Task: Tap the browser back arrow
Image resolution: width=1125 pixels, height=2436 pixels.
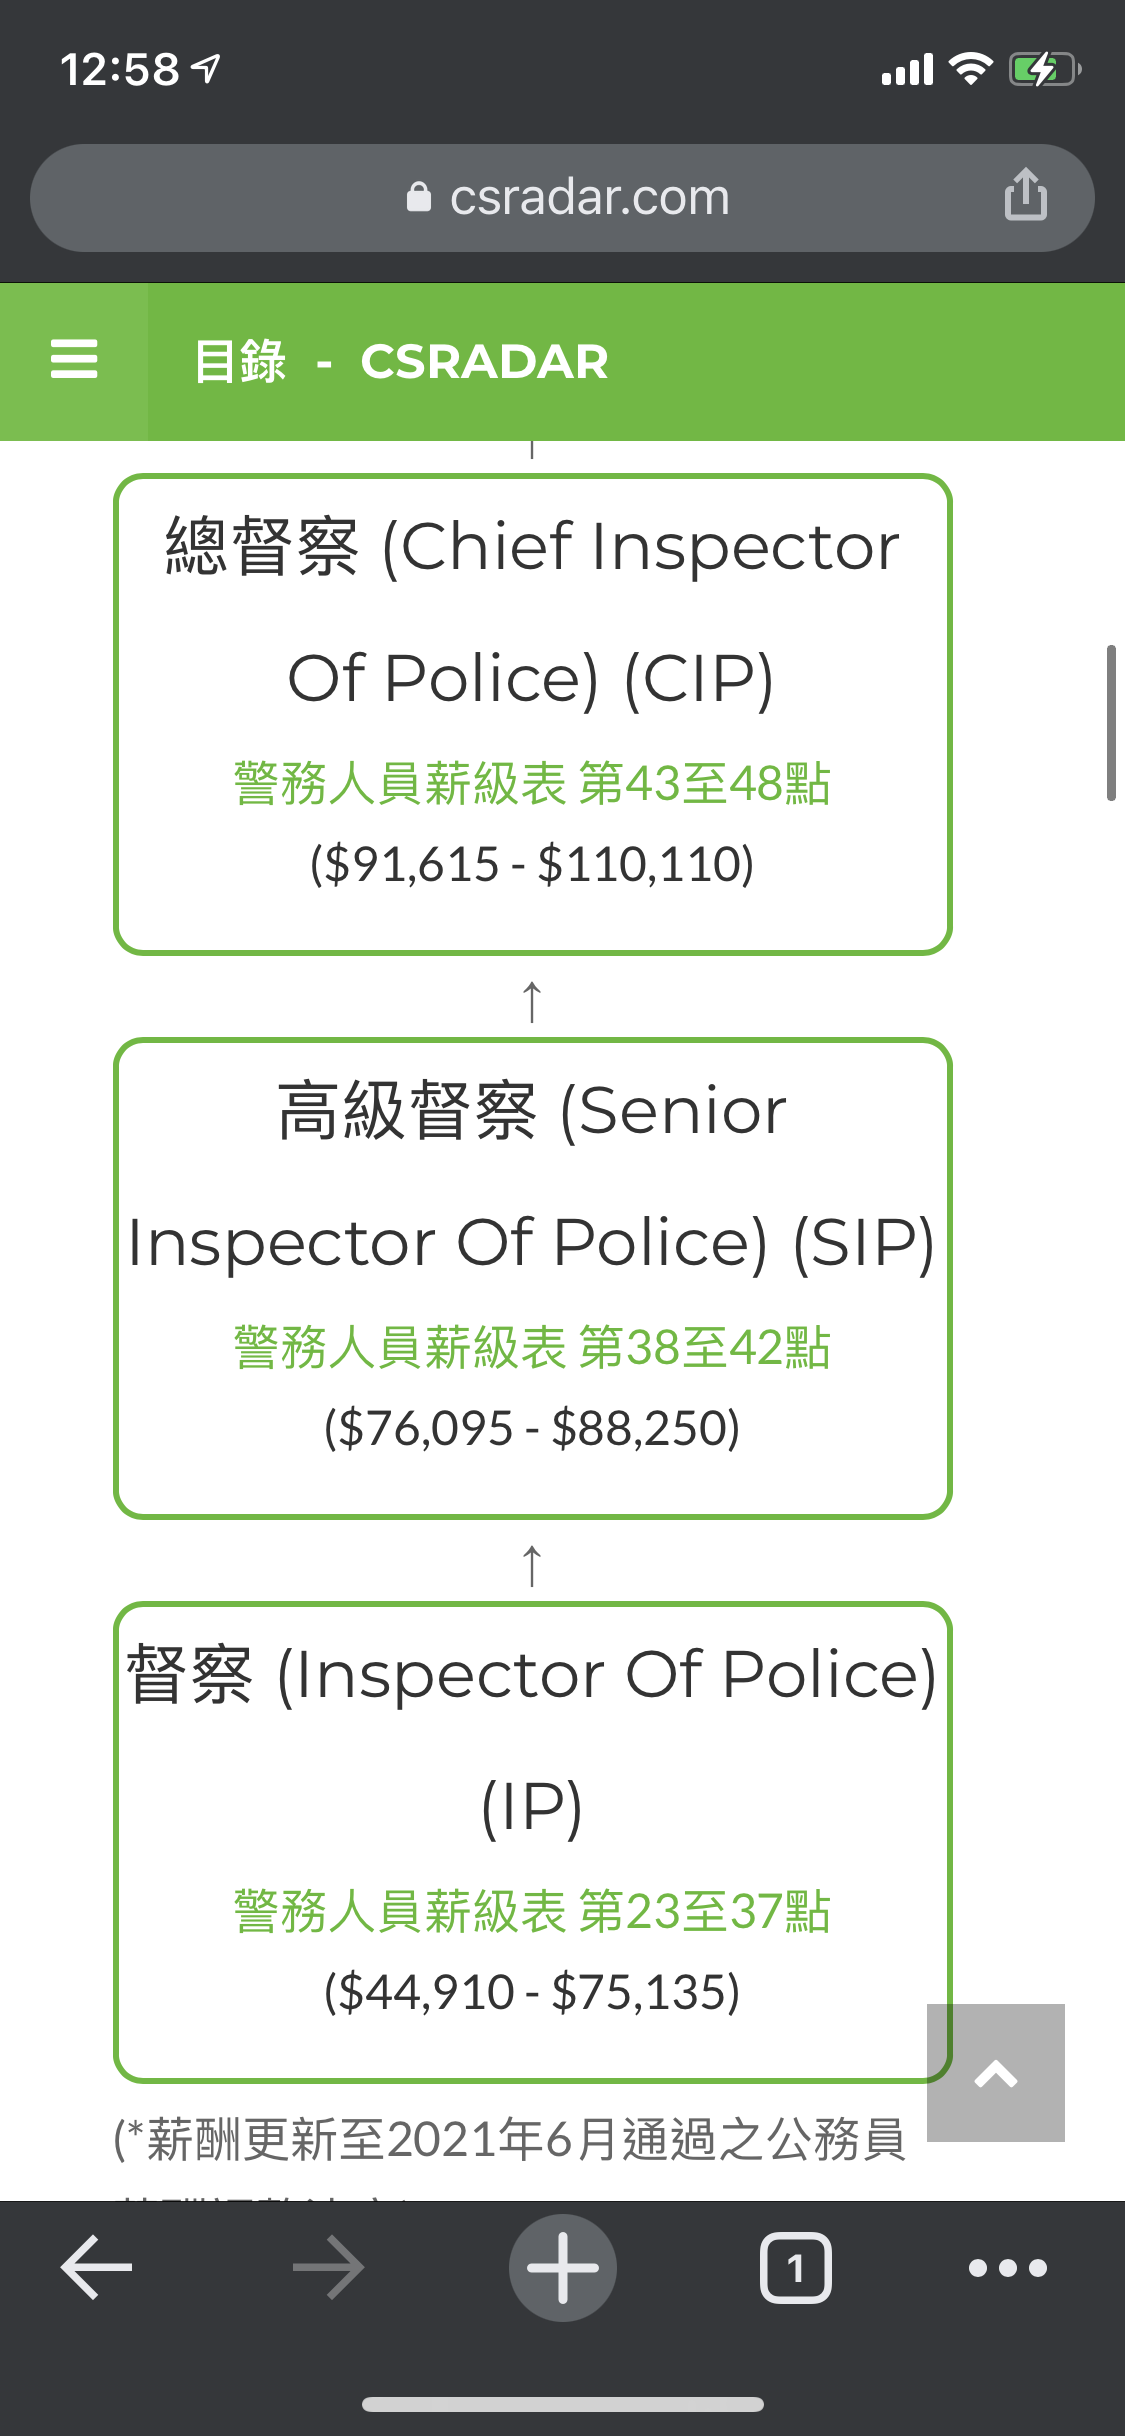Action: tap(96, 2268)
